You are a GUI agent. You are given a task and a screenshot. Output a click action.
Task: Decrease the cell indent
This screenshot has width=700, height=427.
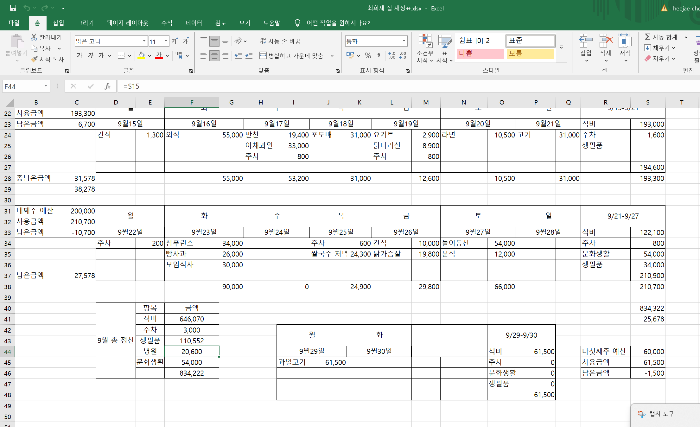click(x=238, y=56)
